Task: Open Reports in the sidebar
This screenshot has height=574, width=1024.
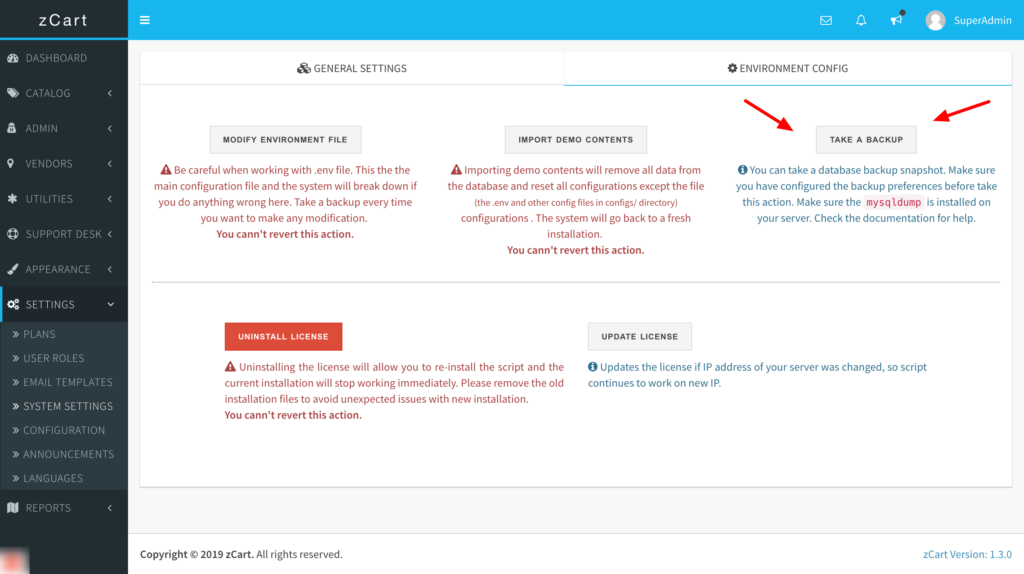Action: [x=48, y=508]
